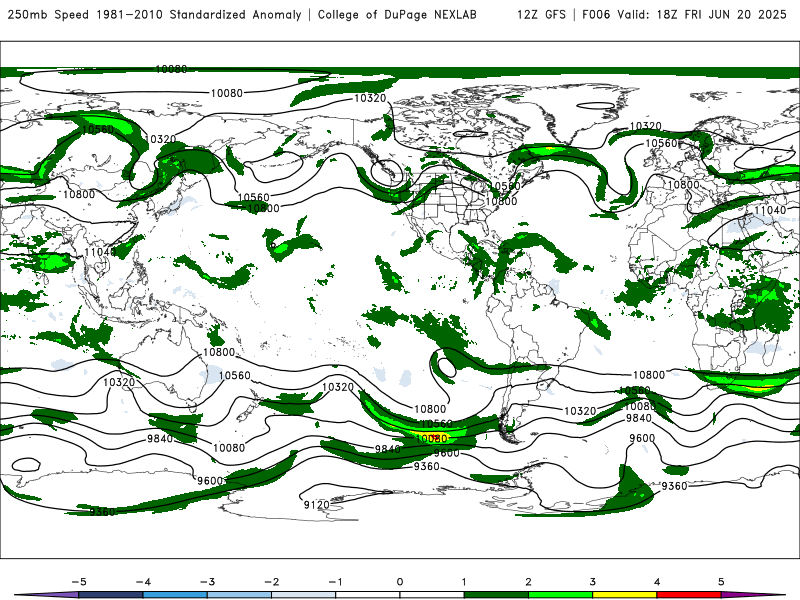Click the '-1' colorbar tick label
This screenshot has width=800, height=600.
coord(335,582)
